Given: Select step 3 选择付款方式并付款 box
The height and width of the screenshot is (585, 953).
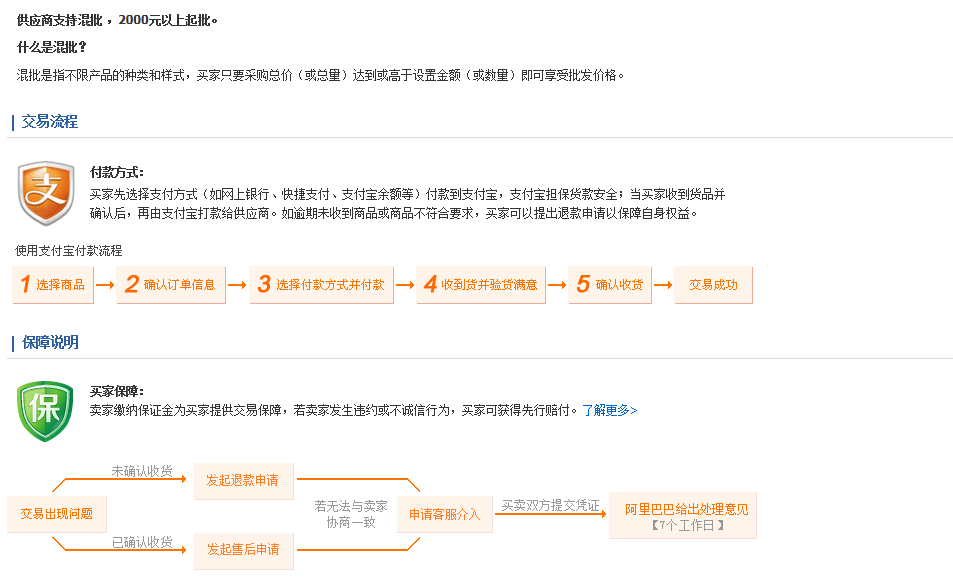Looking at the screenshot, I should 320,285.
